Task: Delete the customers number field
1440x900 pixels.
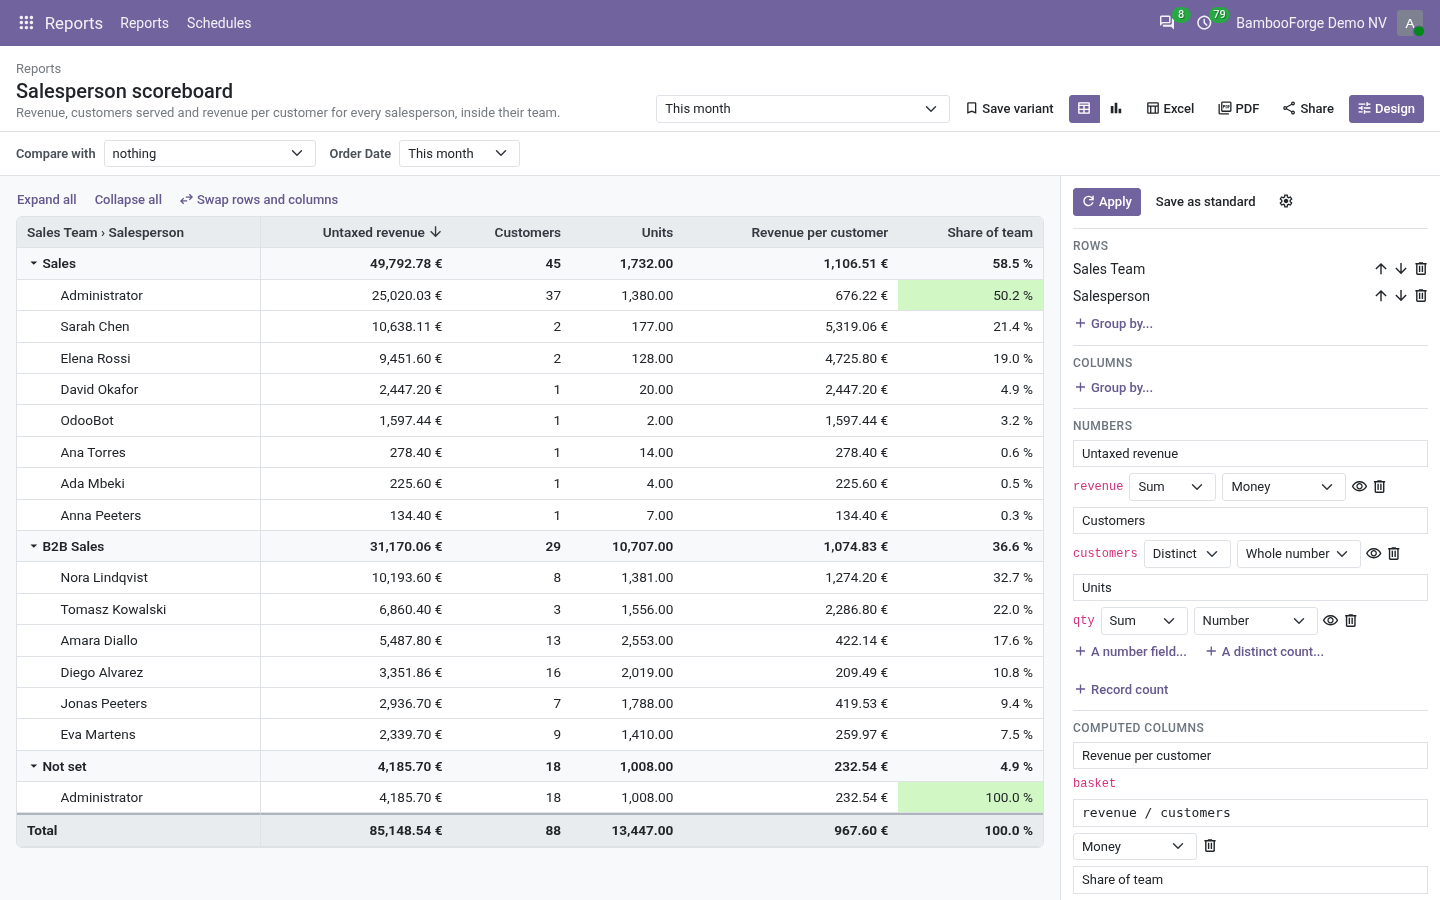Action: [1394, 554]
